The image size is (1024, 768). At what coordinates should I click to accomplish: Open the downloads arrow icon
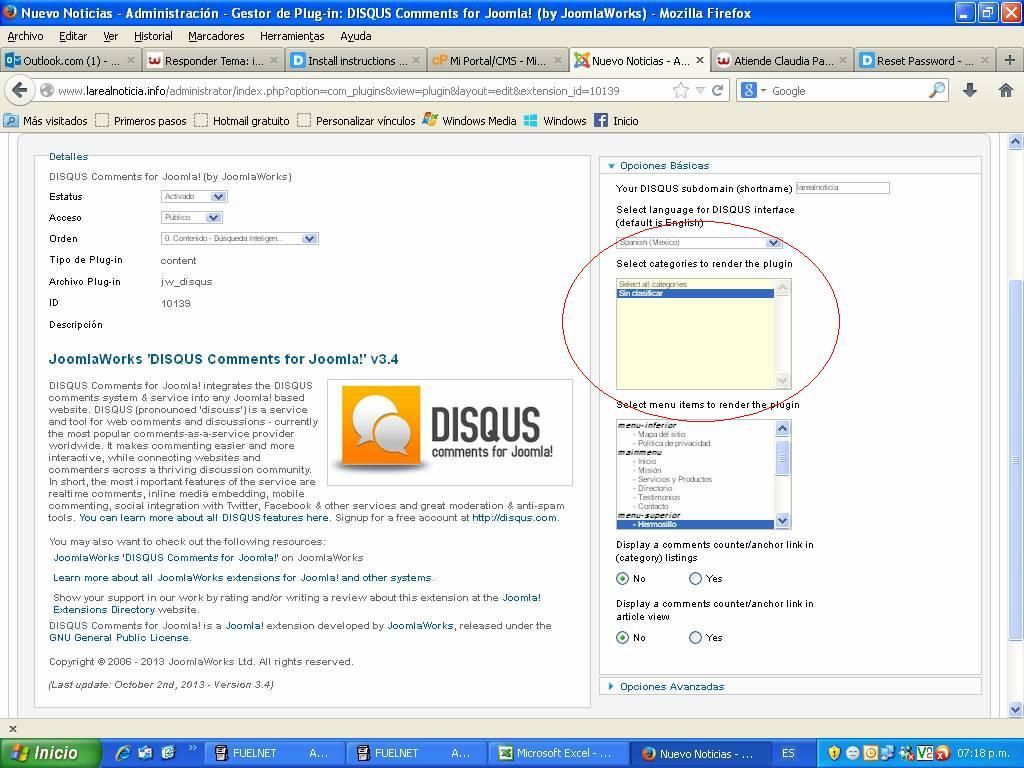(x=970, y=91)
